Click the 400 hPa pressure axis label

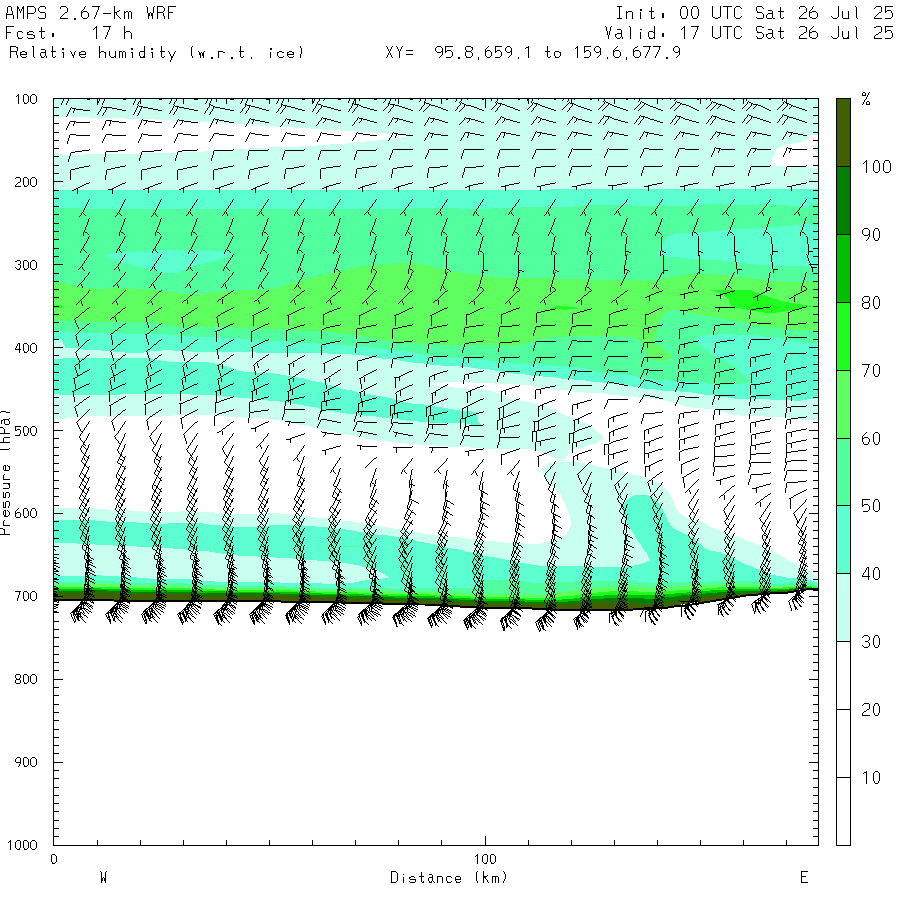tap(26, 348)
